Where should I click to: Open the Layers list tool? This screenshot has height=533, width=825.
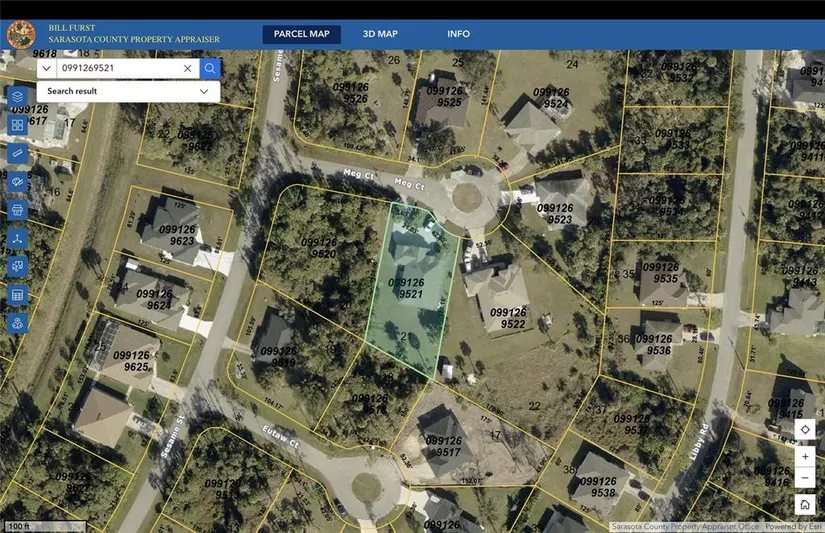point(17,97)
